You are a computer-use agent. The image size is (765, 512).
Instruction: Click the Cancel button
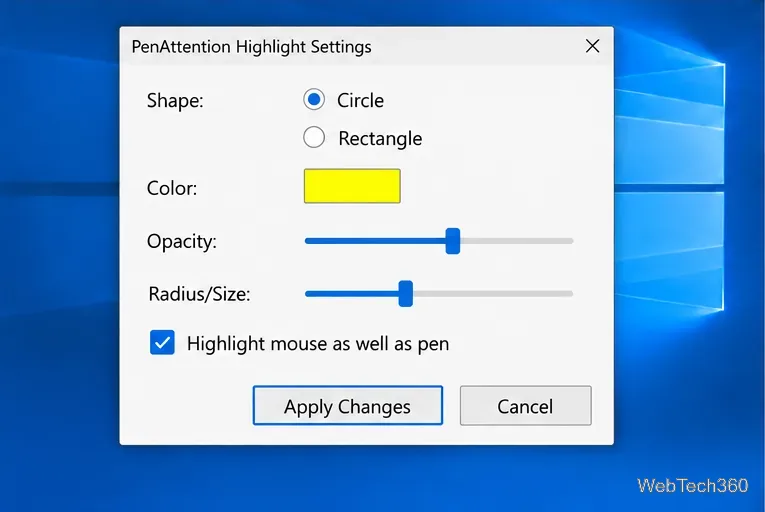coord(525,406)
